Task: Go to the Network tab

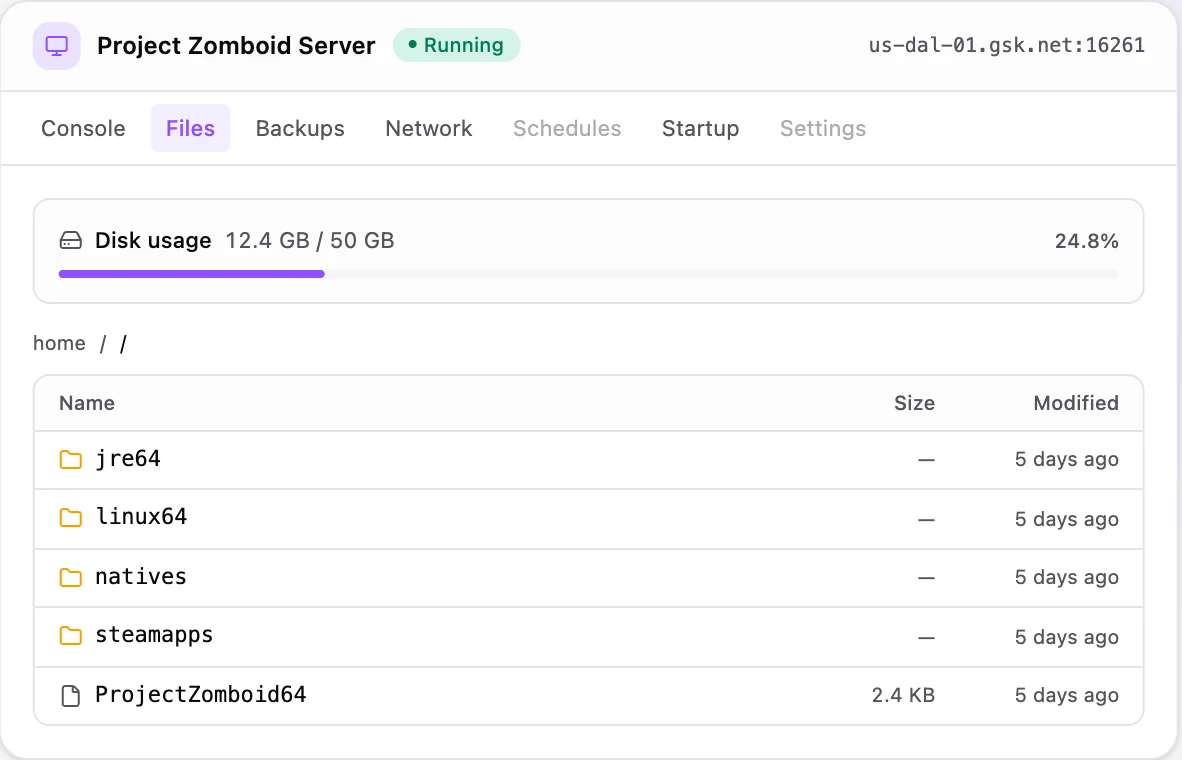Action: point(429,128)
